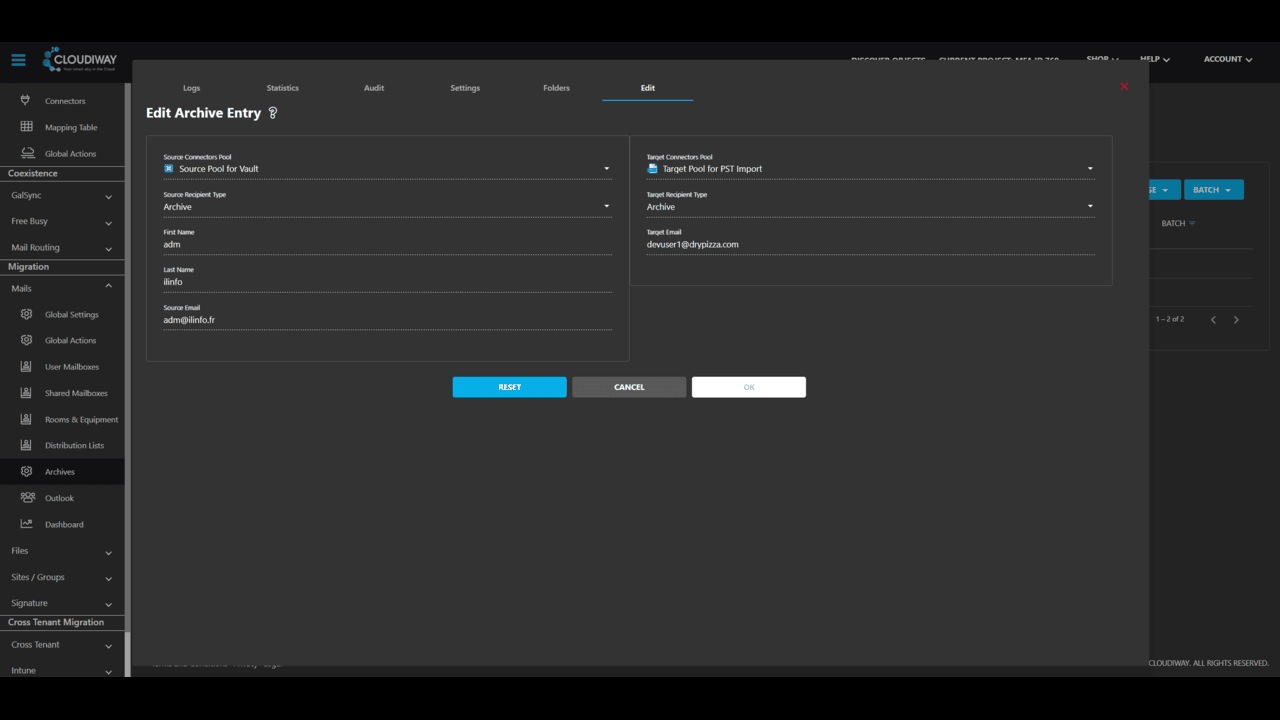The image size is (1280, 720).
Task: Open help icon beside Edit Archive Entry
Action: point(273,113)
